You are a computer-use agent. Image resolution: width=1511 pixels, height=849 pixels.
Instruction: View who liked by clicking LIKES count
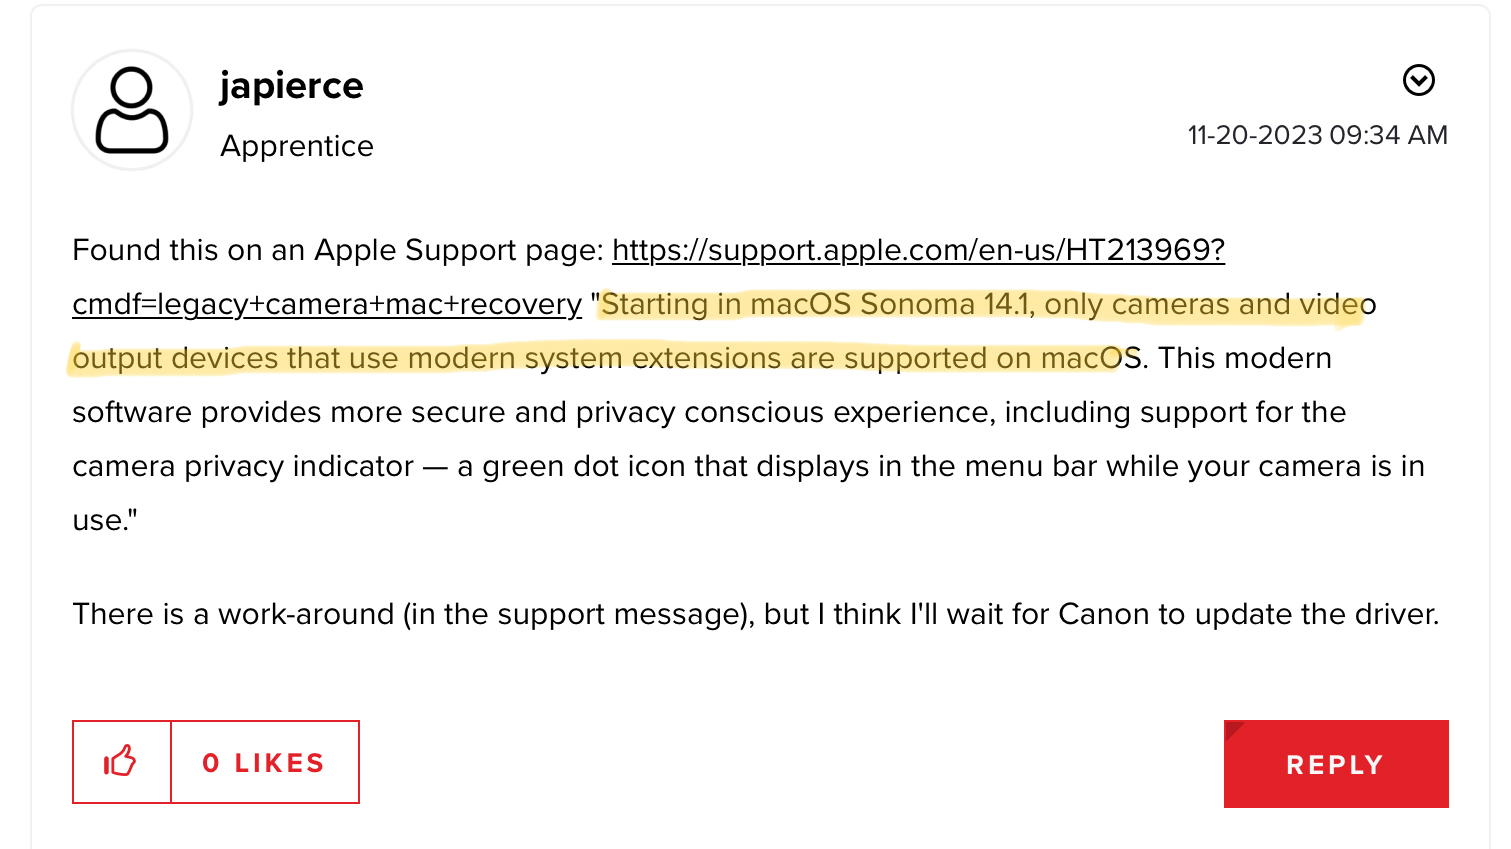[264, 762]
